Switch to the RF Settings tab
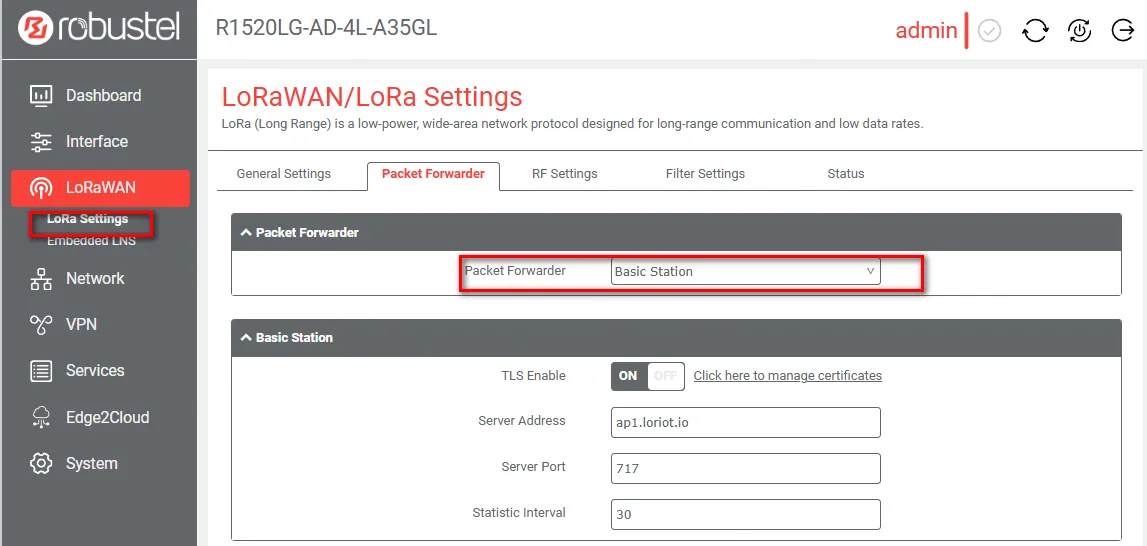The image size is (1147, 546). click(564, 174)
